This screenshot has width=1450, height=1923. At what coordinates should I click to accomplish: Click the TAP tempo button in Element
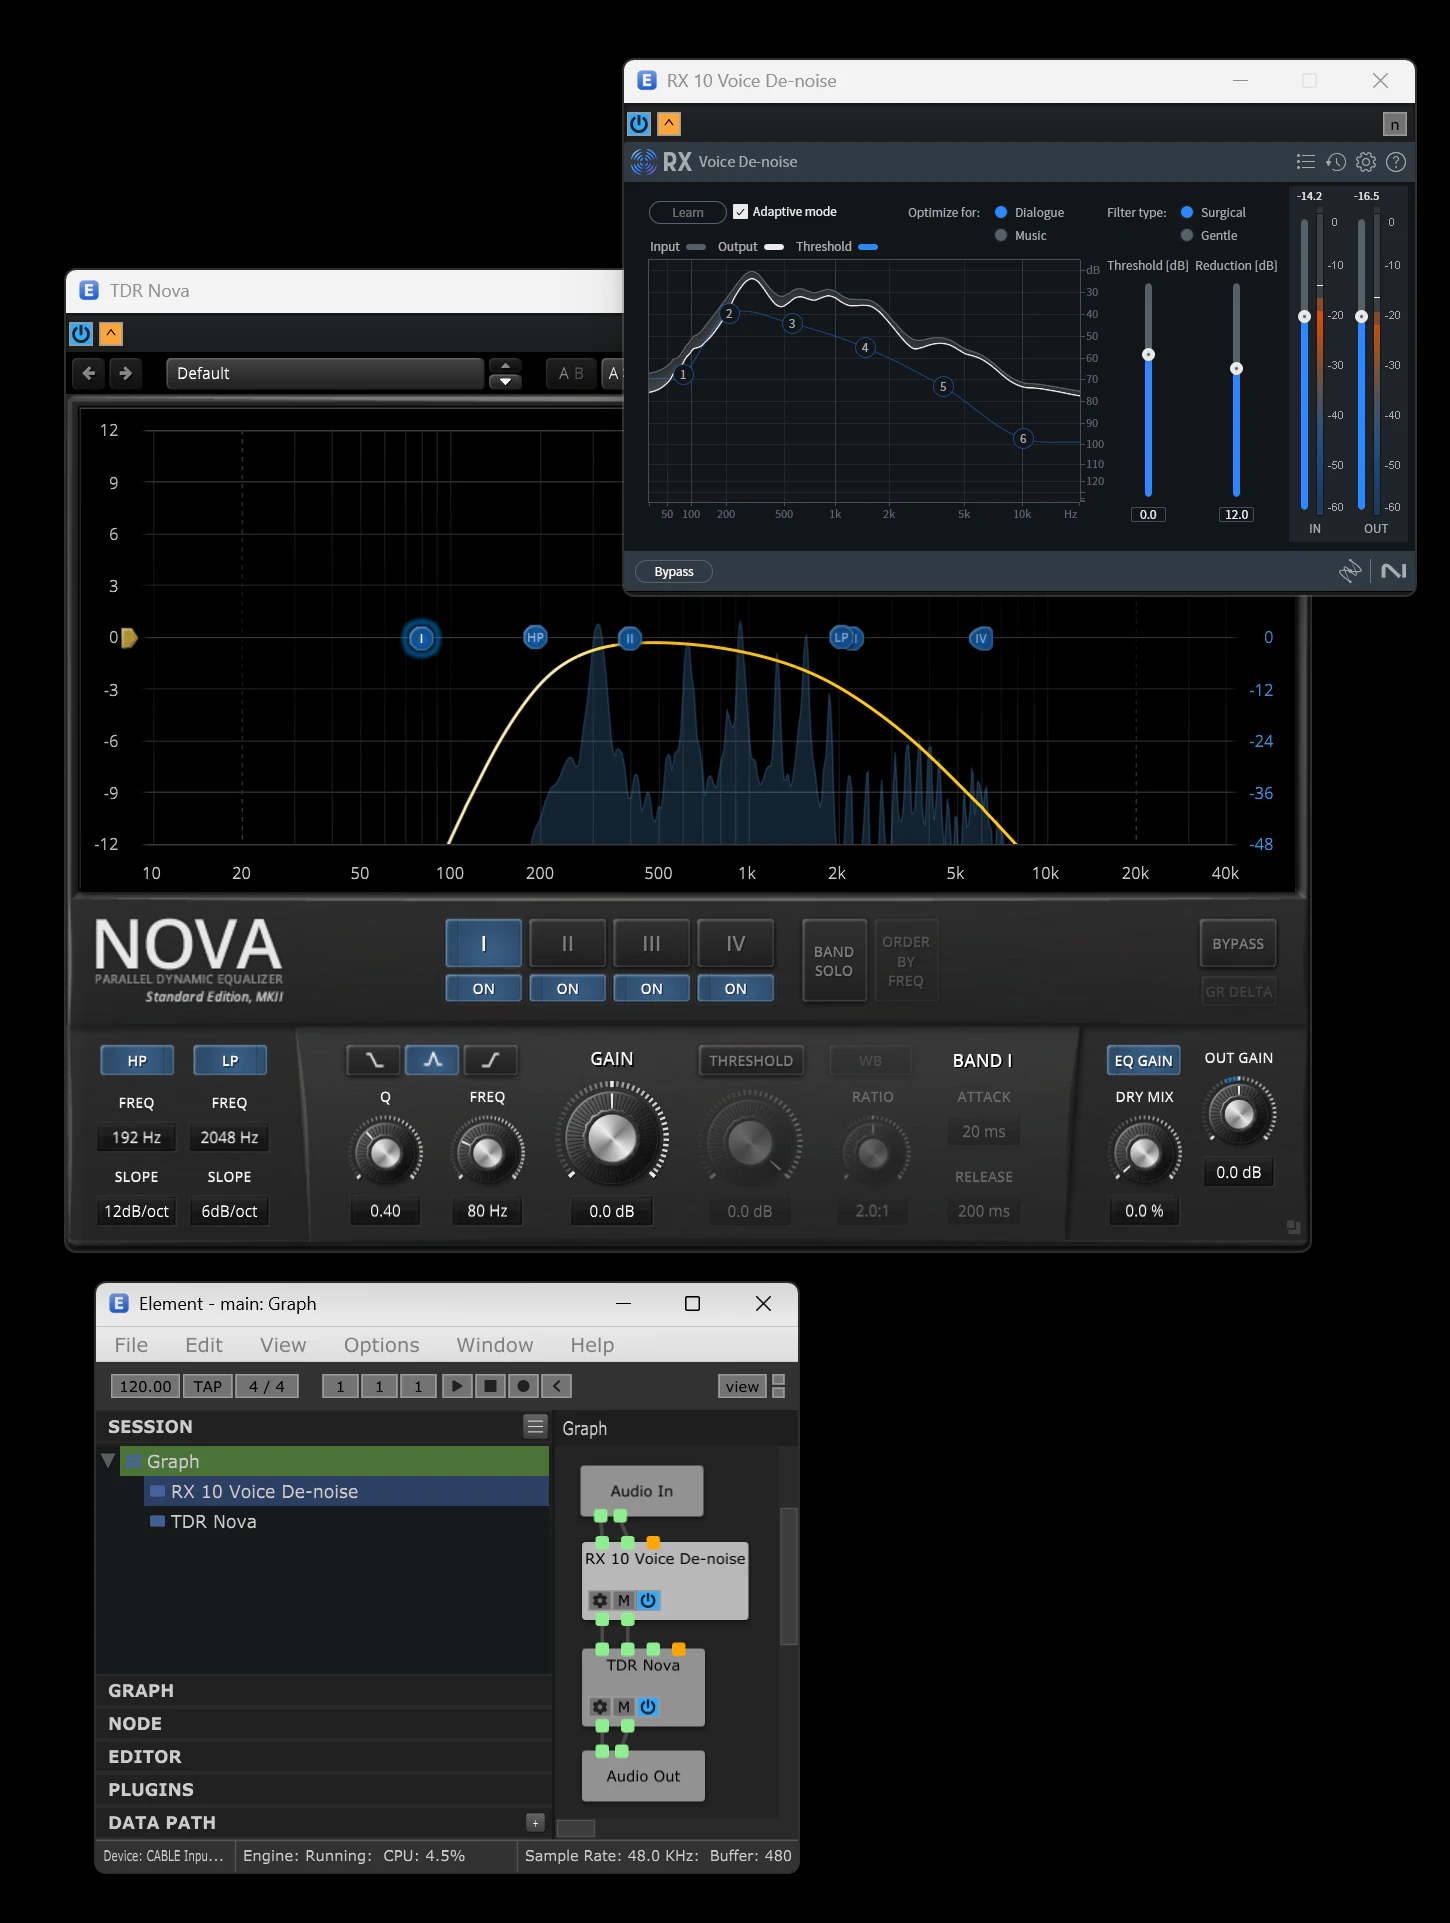(x=208, y=1386)
